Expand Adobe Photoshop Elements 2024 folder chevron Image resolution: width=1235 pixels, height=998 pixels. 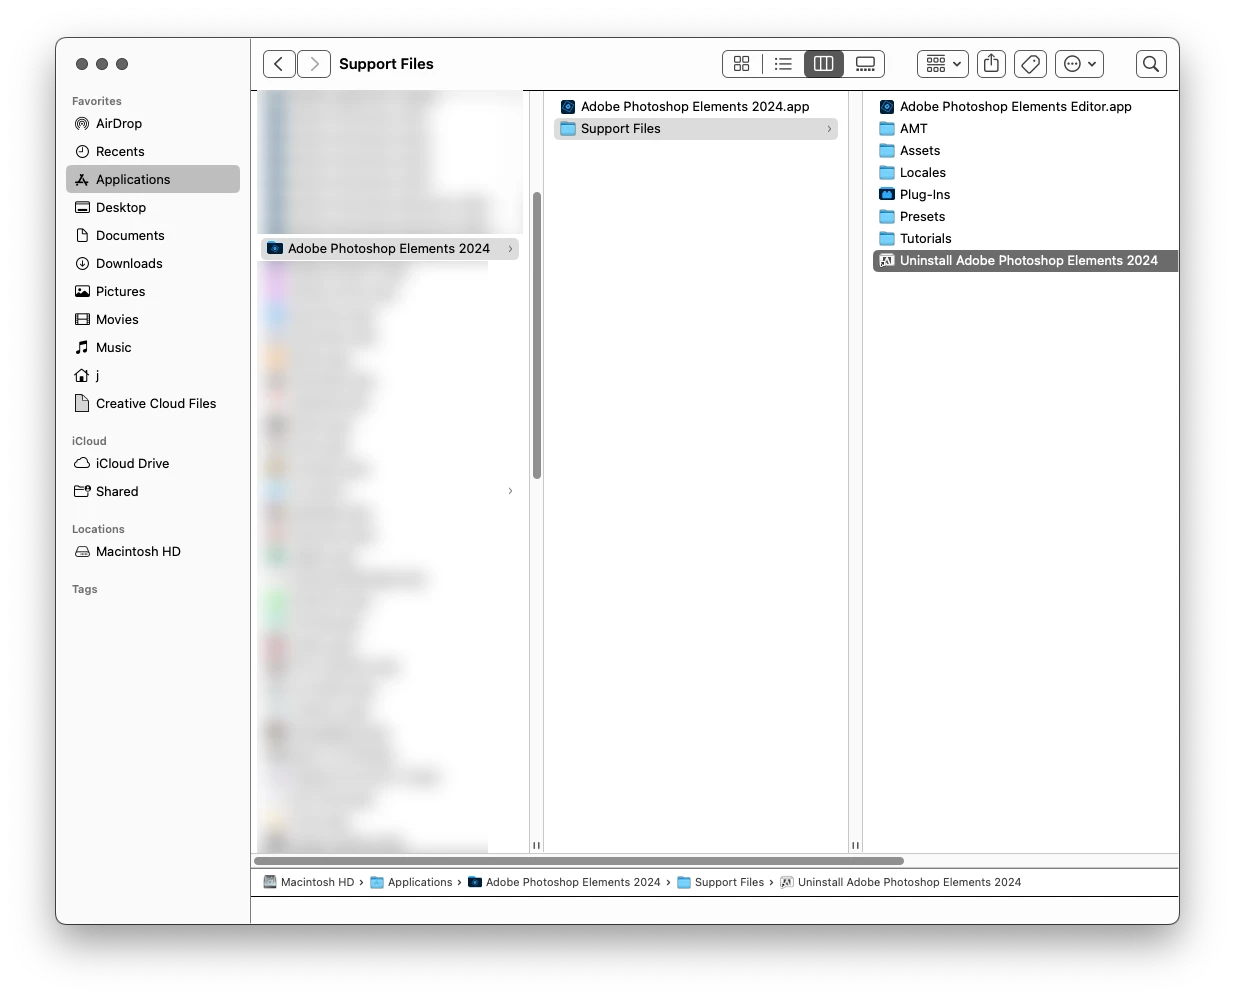pyautogui.click(x=510, y=249)
